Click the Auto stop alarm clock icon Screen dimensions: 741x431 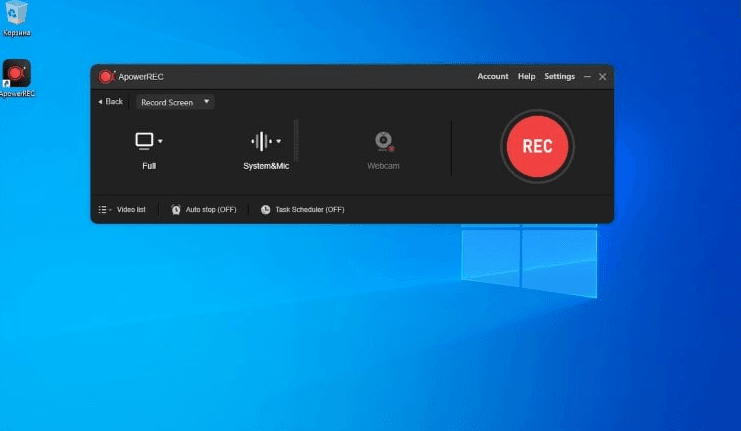[x=176, y=209]
